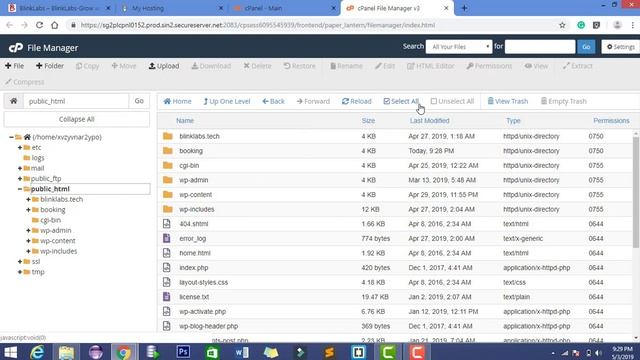
Task: Check Select All files
Action: (x=401, y=101)
